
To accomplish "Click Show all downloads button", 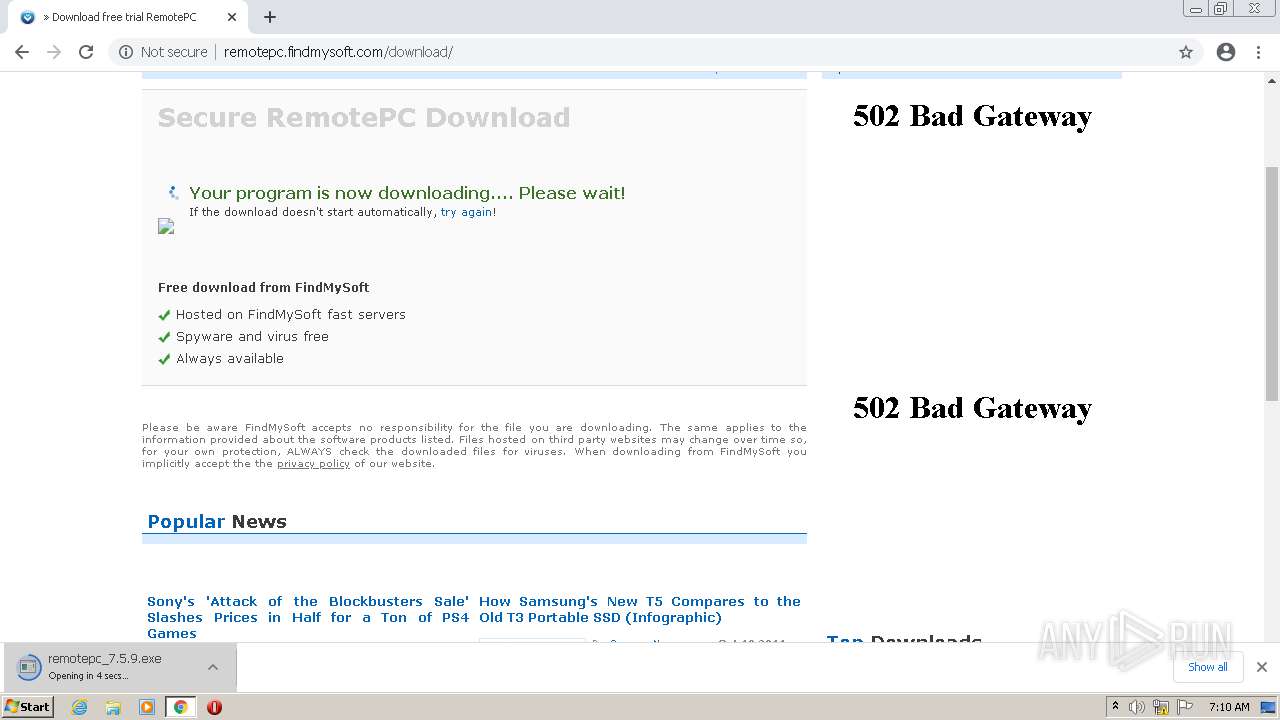I will pyautogui.click(x=1207, y=667).
